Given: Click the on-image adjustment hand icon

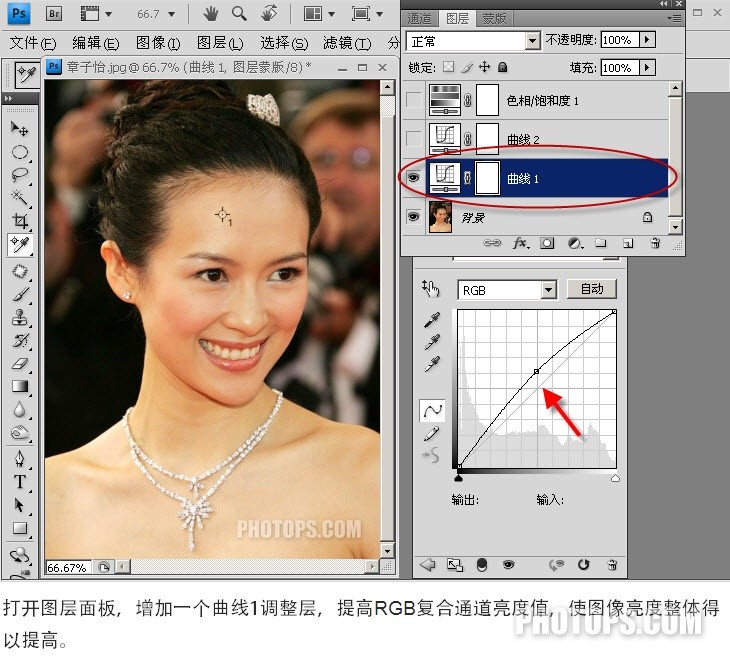Looking at the screenshot, I should [431, 289].
